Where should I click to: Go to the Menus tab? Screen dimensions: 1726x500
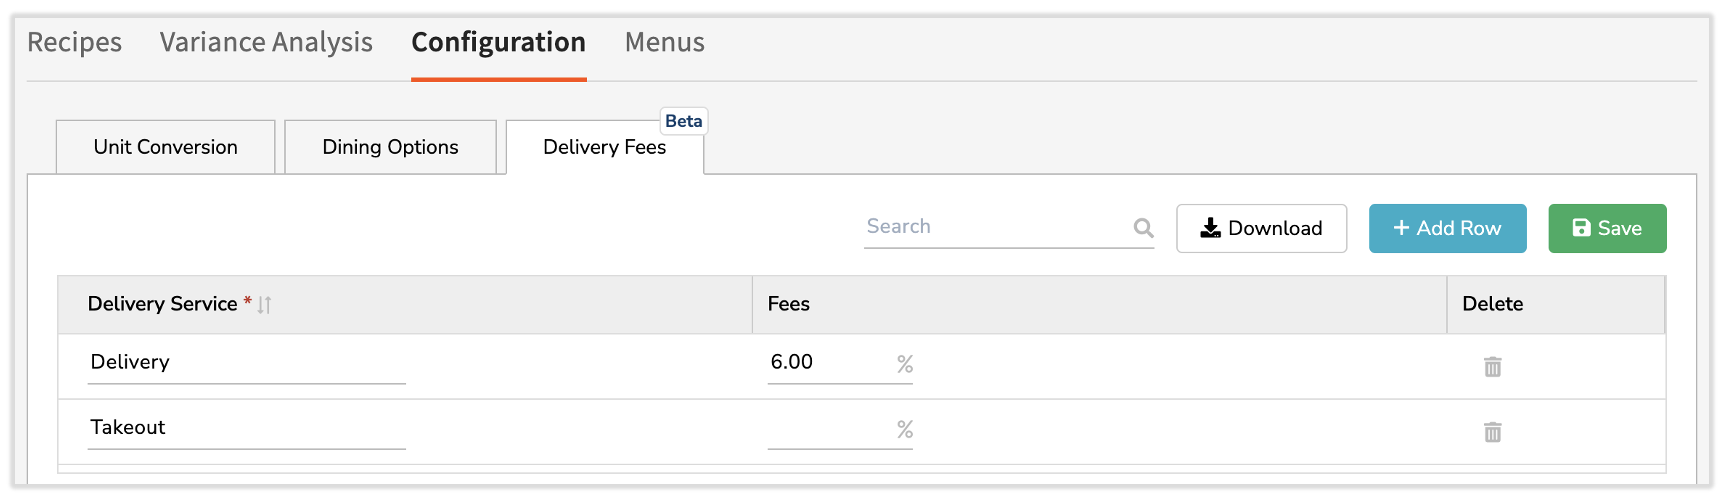[x=664, y=42]
